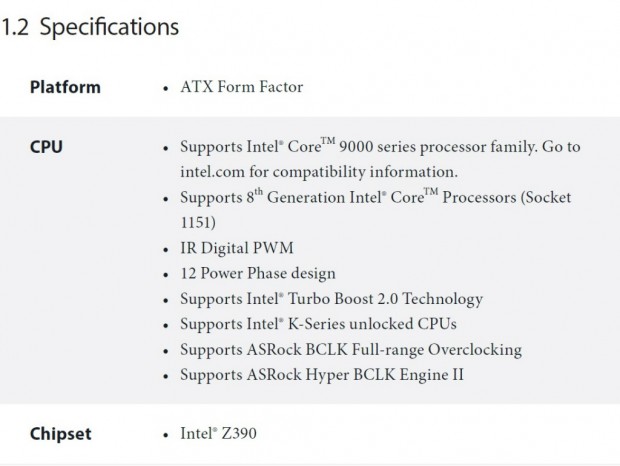The width and height of the screenshot is (620, 466).
Task: Click the "12 Power Phase design" entry
Action: pyautogui.click(x=257, y=273)
